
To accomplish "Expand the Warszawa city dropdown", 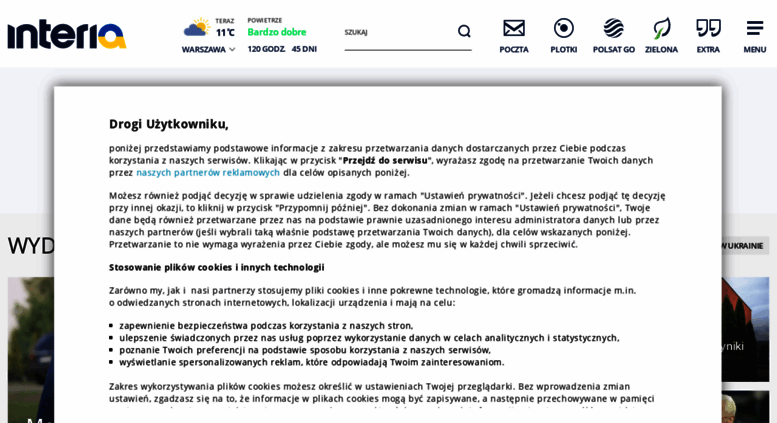I will tap(208, 50).
